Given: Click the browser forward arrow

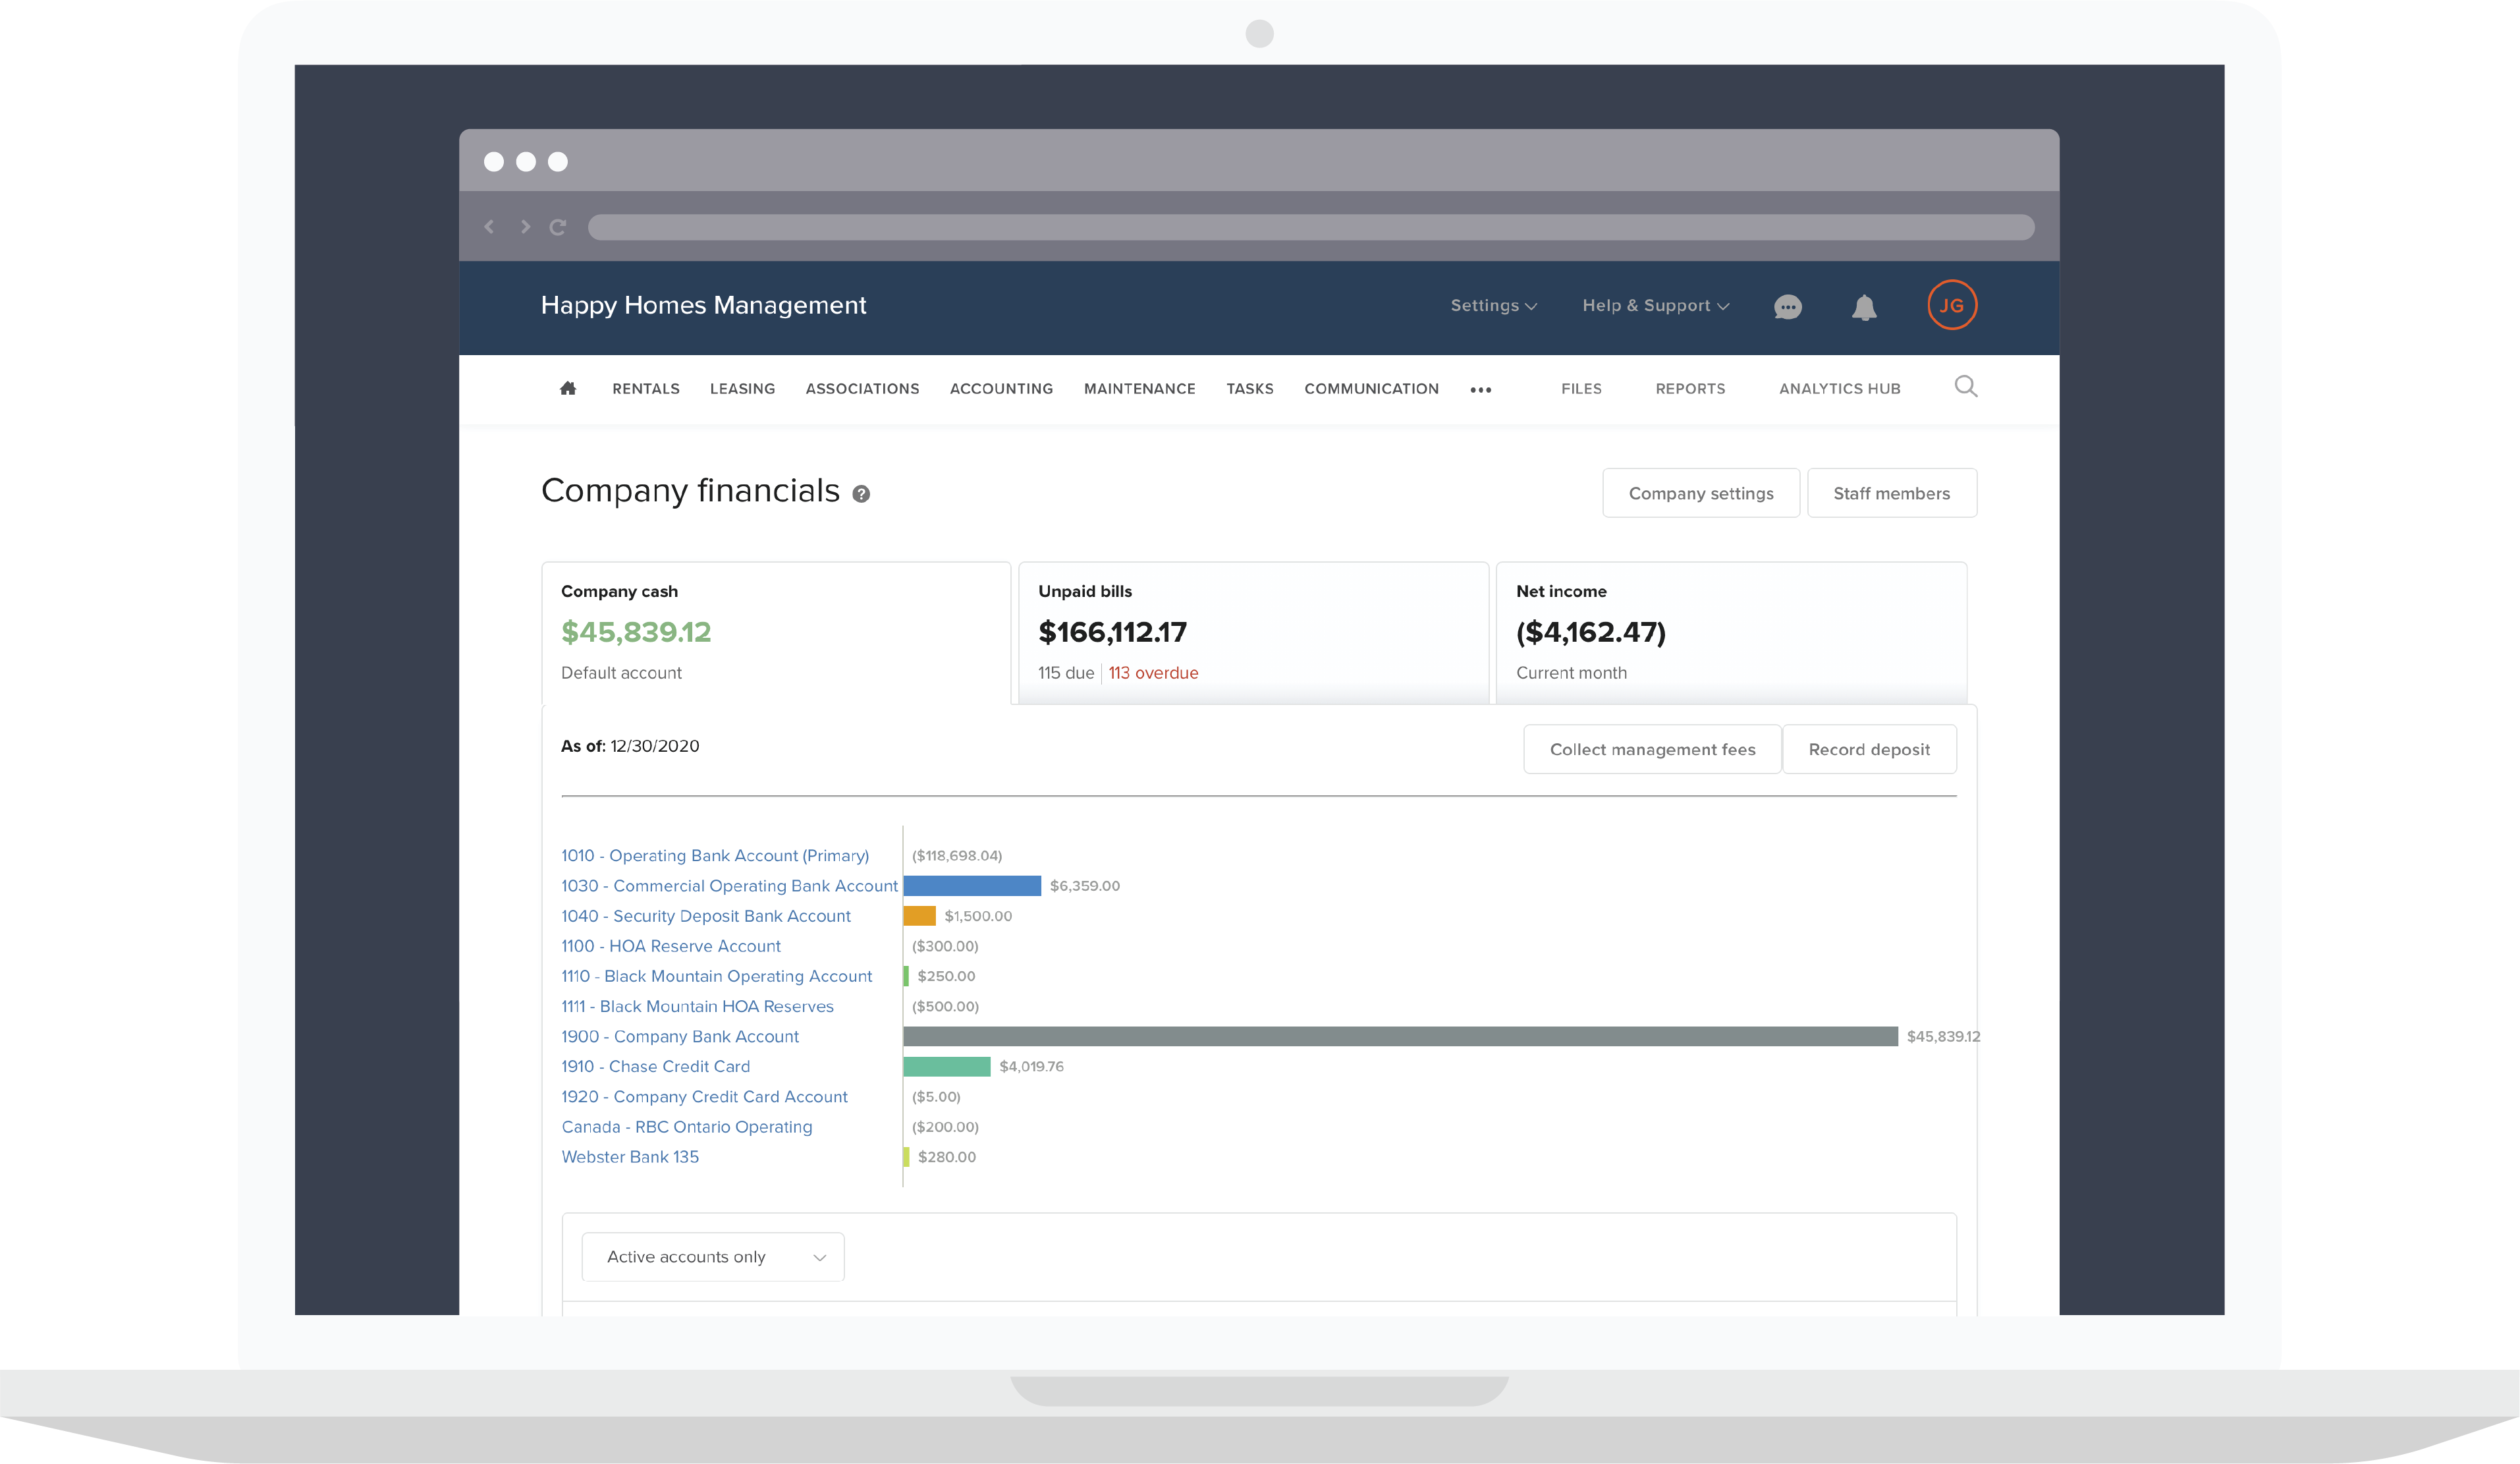Looking at the screenshot, I should point(525,227).
